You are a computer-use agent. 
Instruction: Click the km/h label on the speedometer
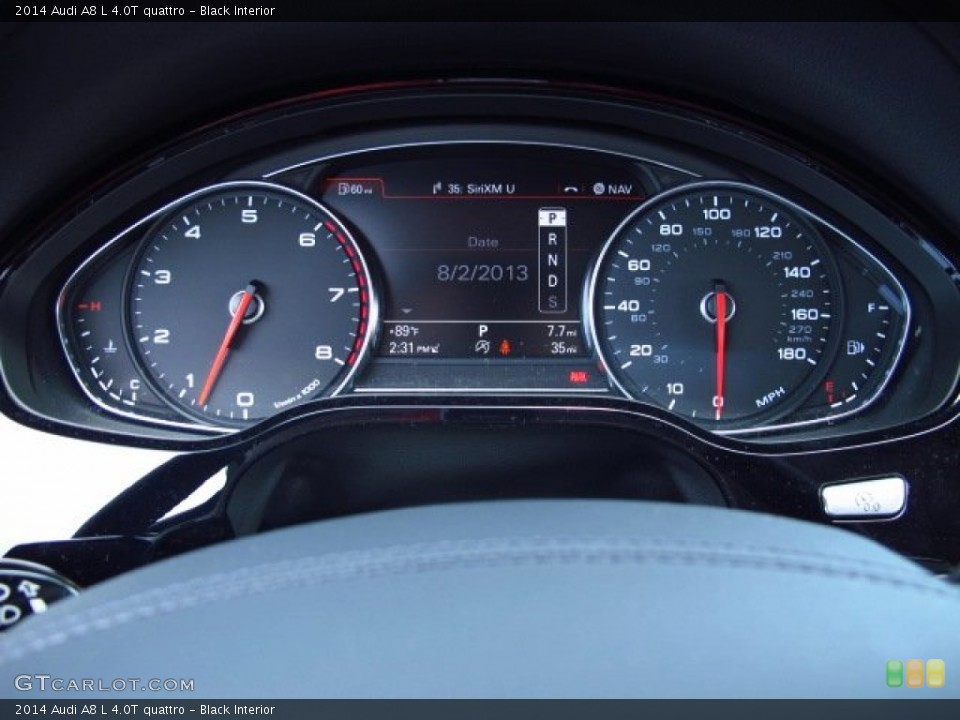click(x=799, y=339)
